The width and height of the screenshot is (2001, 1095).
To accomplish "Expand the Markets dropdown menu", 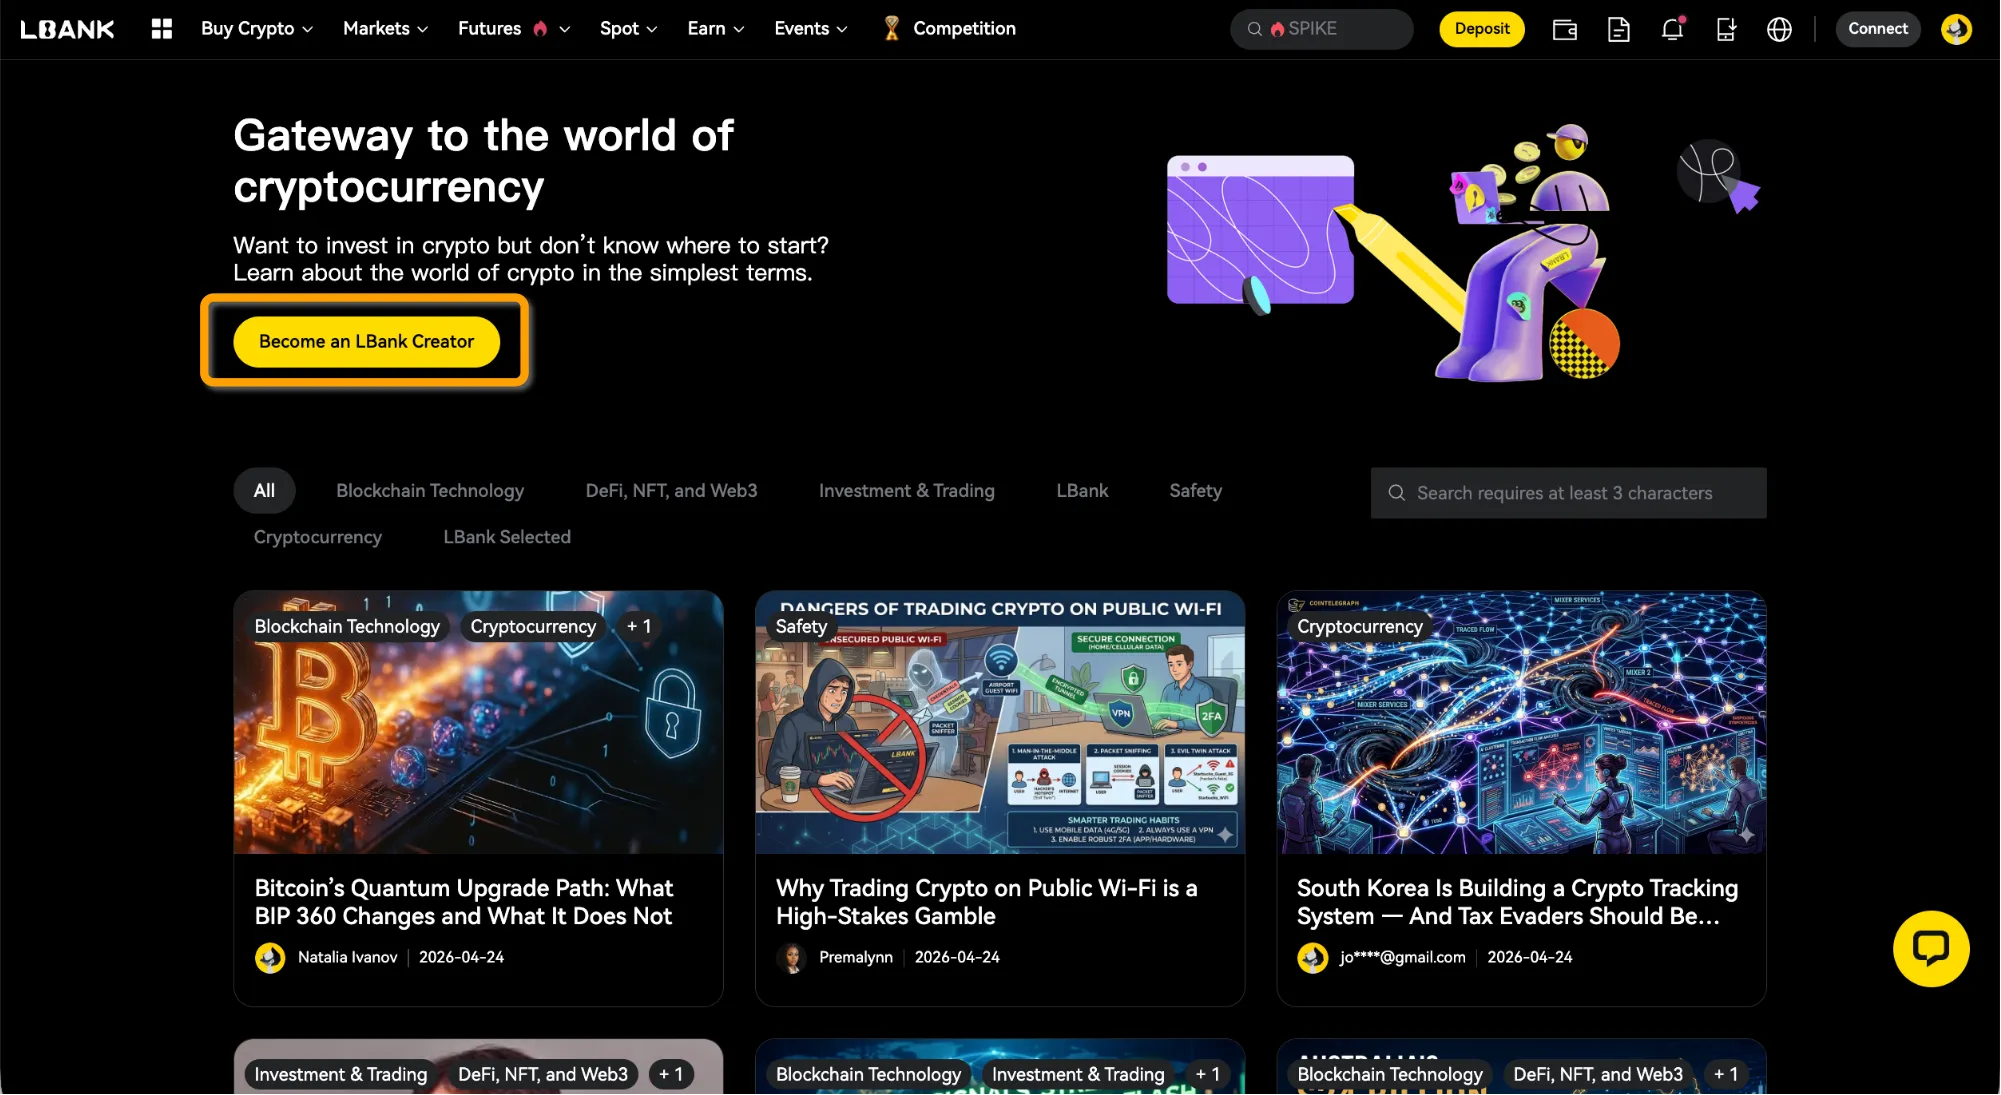I will [386, 29].
